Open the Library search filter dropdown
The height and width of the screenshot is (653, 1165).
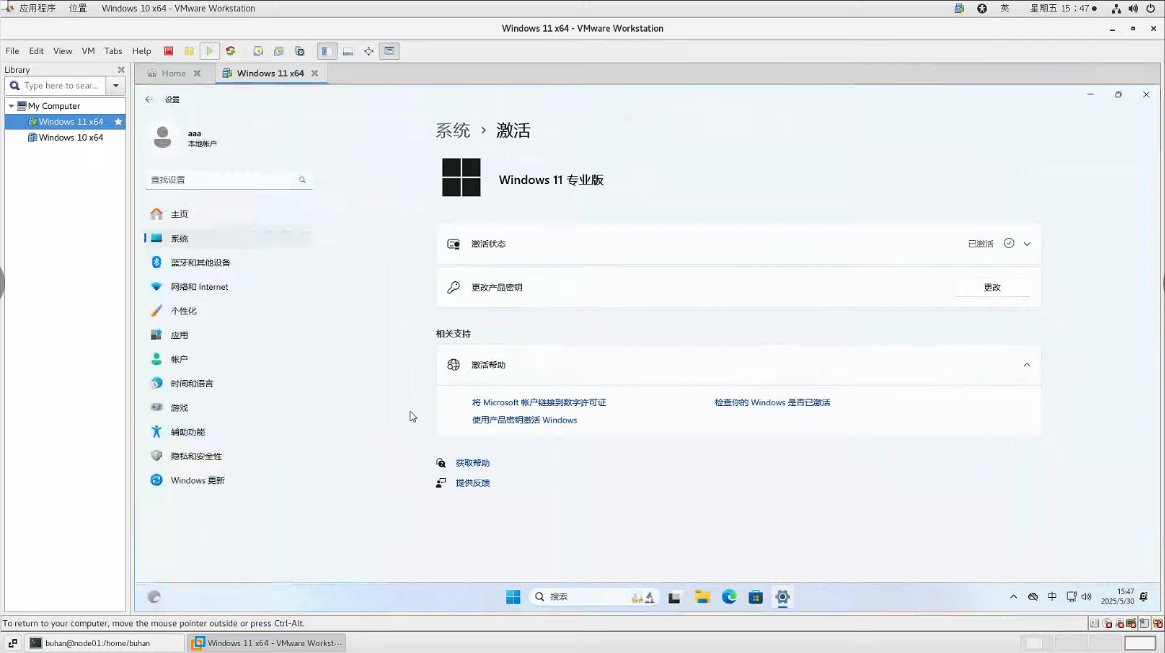[x=116, y=85]
